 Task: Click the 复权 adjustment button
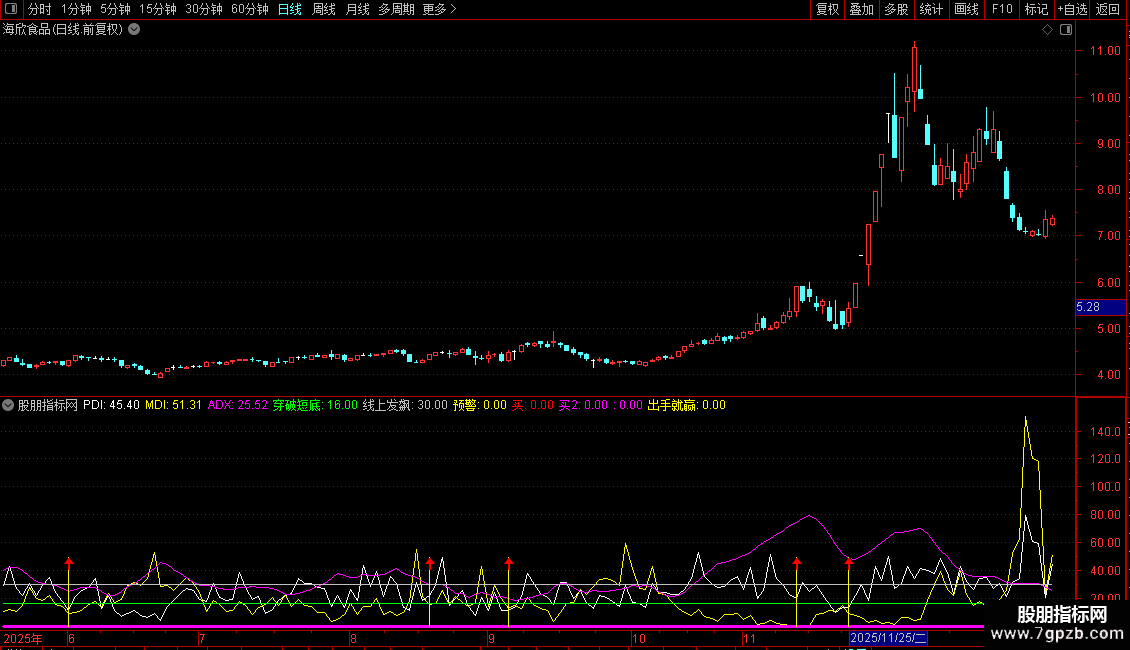[x=827, y=9]
